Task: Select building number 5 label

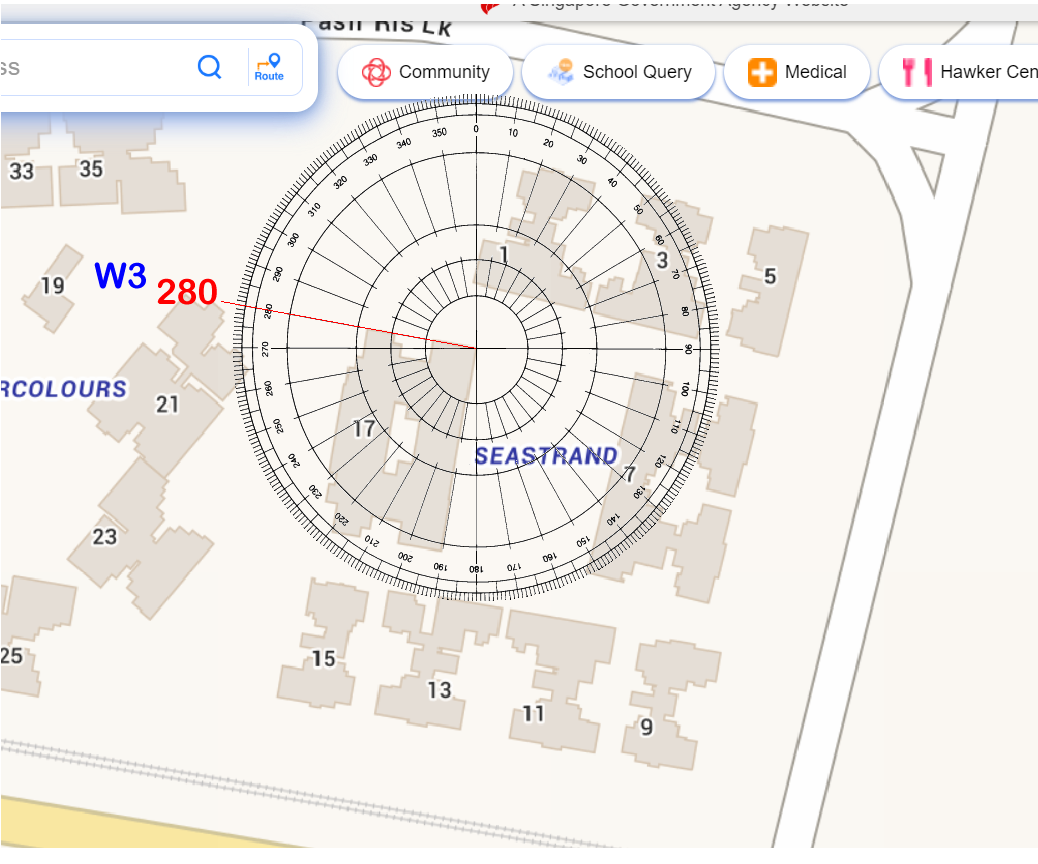Action: [x=769, y=276]
